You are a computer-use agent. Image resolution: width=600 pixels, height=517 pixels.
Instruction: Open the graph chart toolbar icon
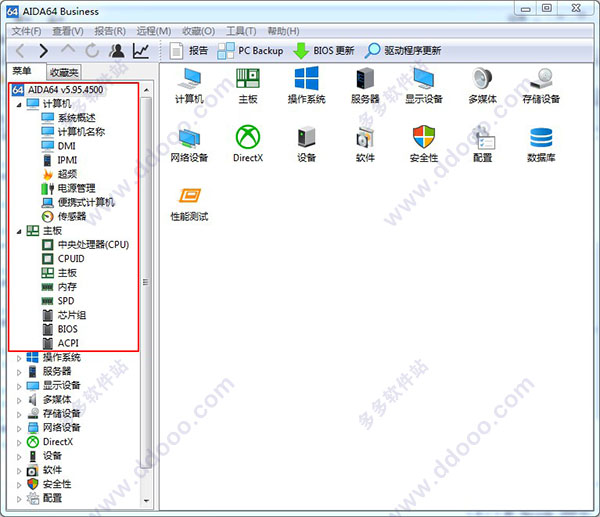[141, 51]
